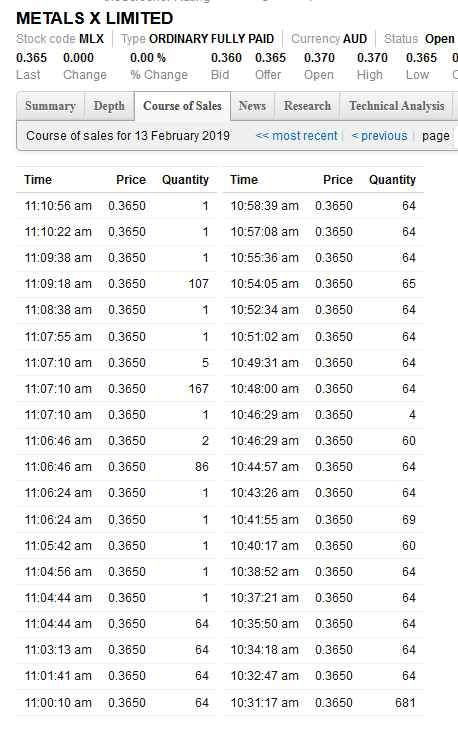Click 'Course of sales for 13 February 2019'
458x729 pixels.
[128, 136]
